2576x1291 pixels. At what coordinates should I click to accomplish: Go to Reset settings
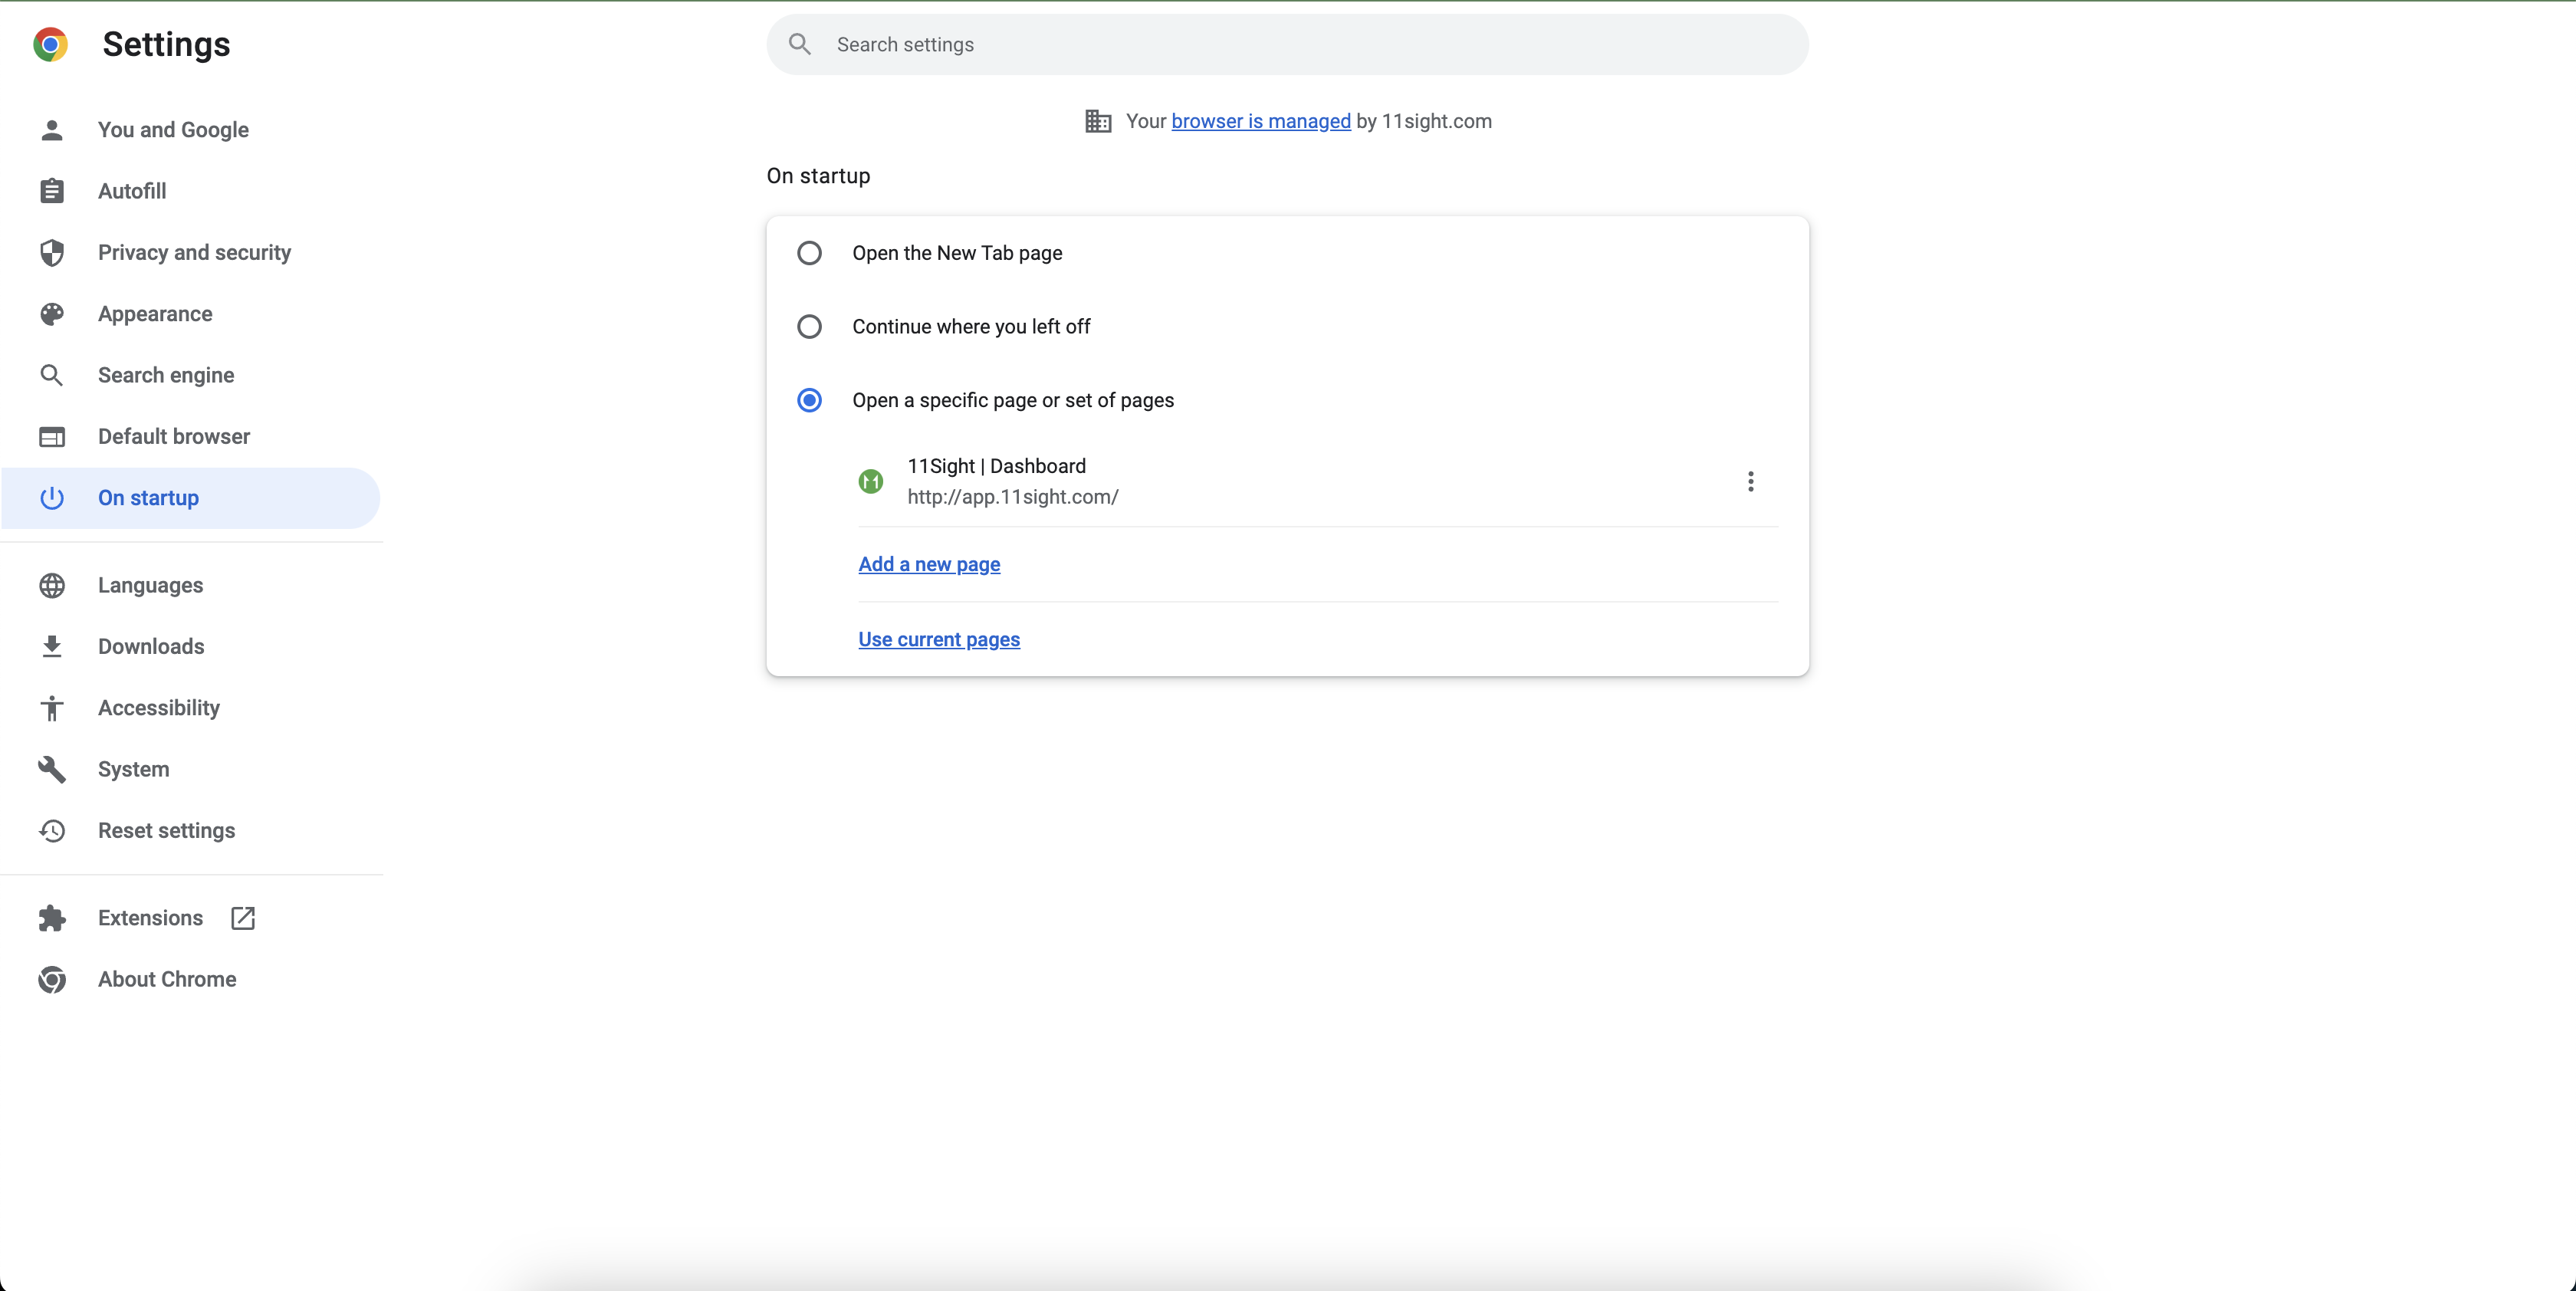tap(190, 831)
